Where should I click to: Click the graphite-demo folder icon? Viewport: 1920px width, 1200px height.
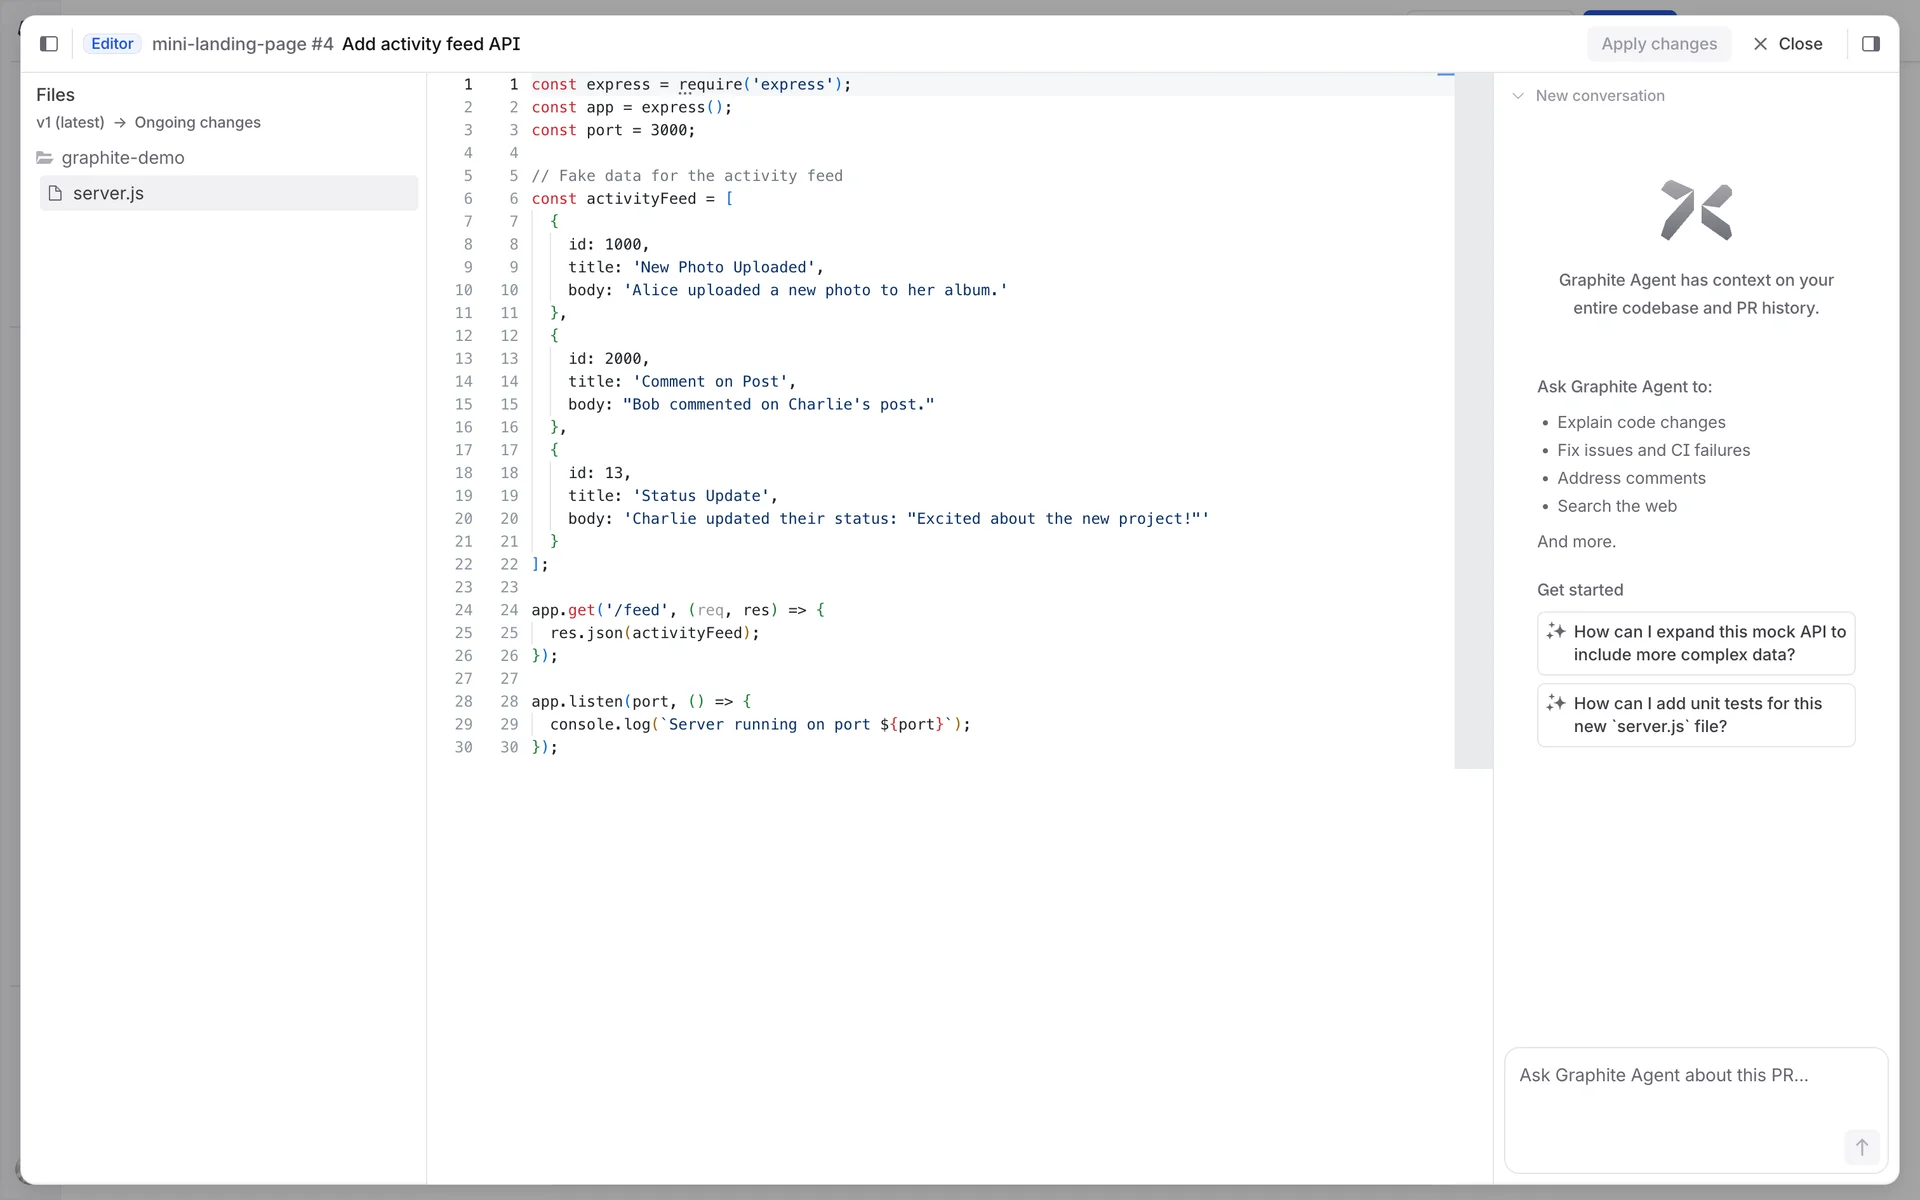point(44,158)
